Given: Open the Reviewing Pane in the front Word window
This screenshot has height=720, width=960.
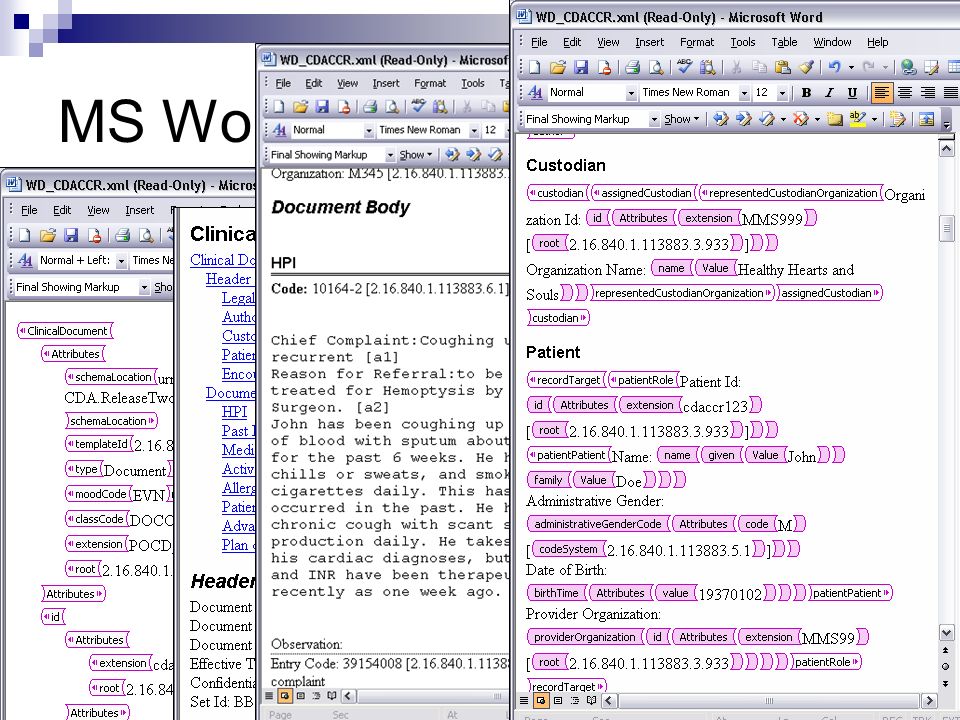Looking at the screenshot, I should (x=926, y=119).
